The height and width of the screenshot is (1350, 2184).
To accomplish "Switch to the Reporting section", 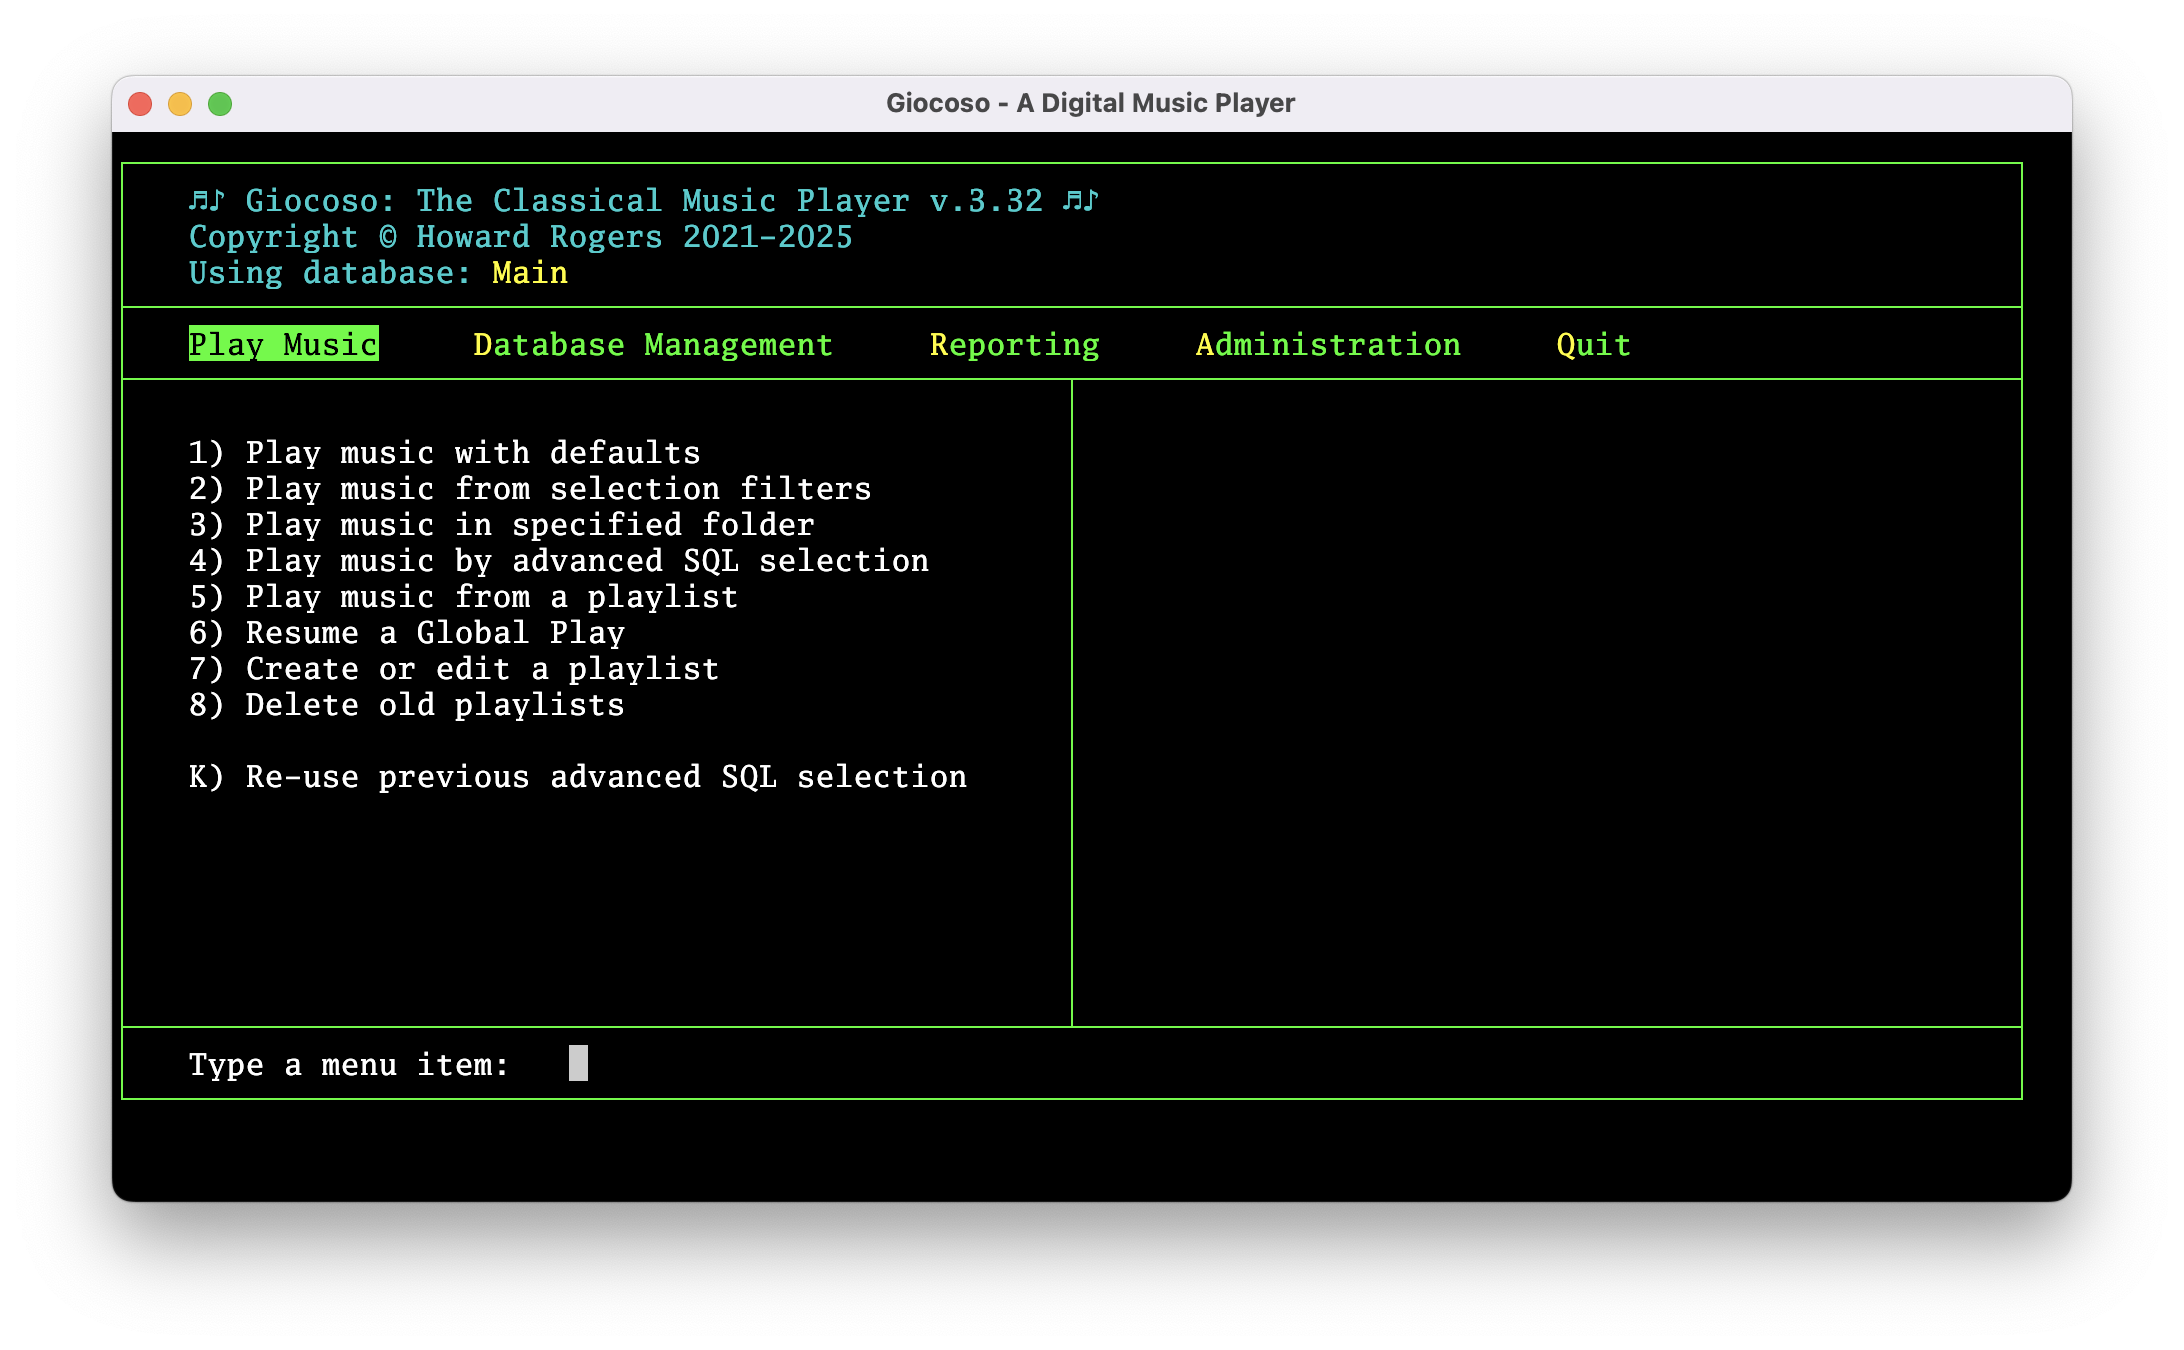I will coord(1015,344).
